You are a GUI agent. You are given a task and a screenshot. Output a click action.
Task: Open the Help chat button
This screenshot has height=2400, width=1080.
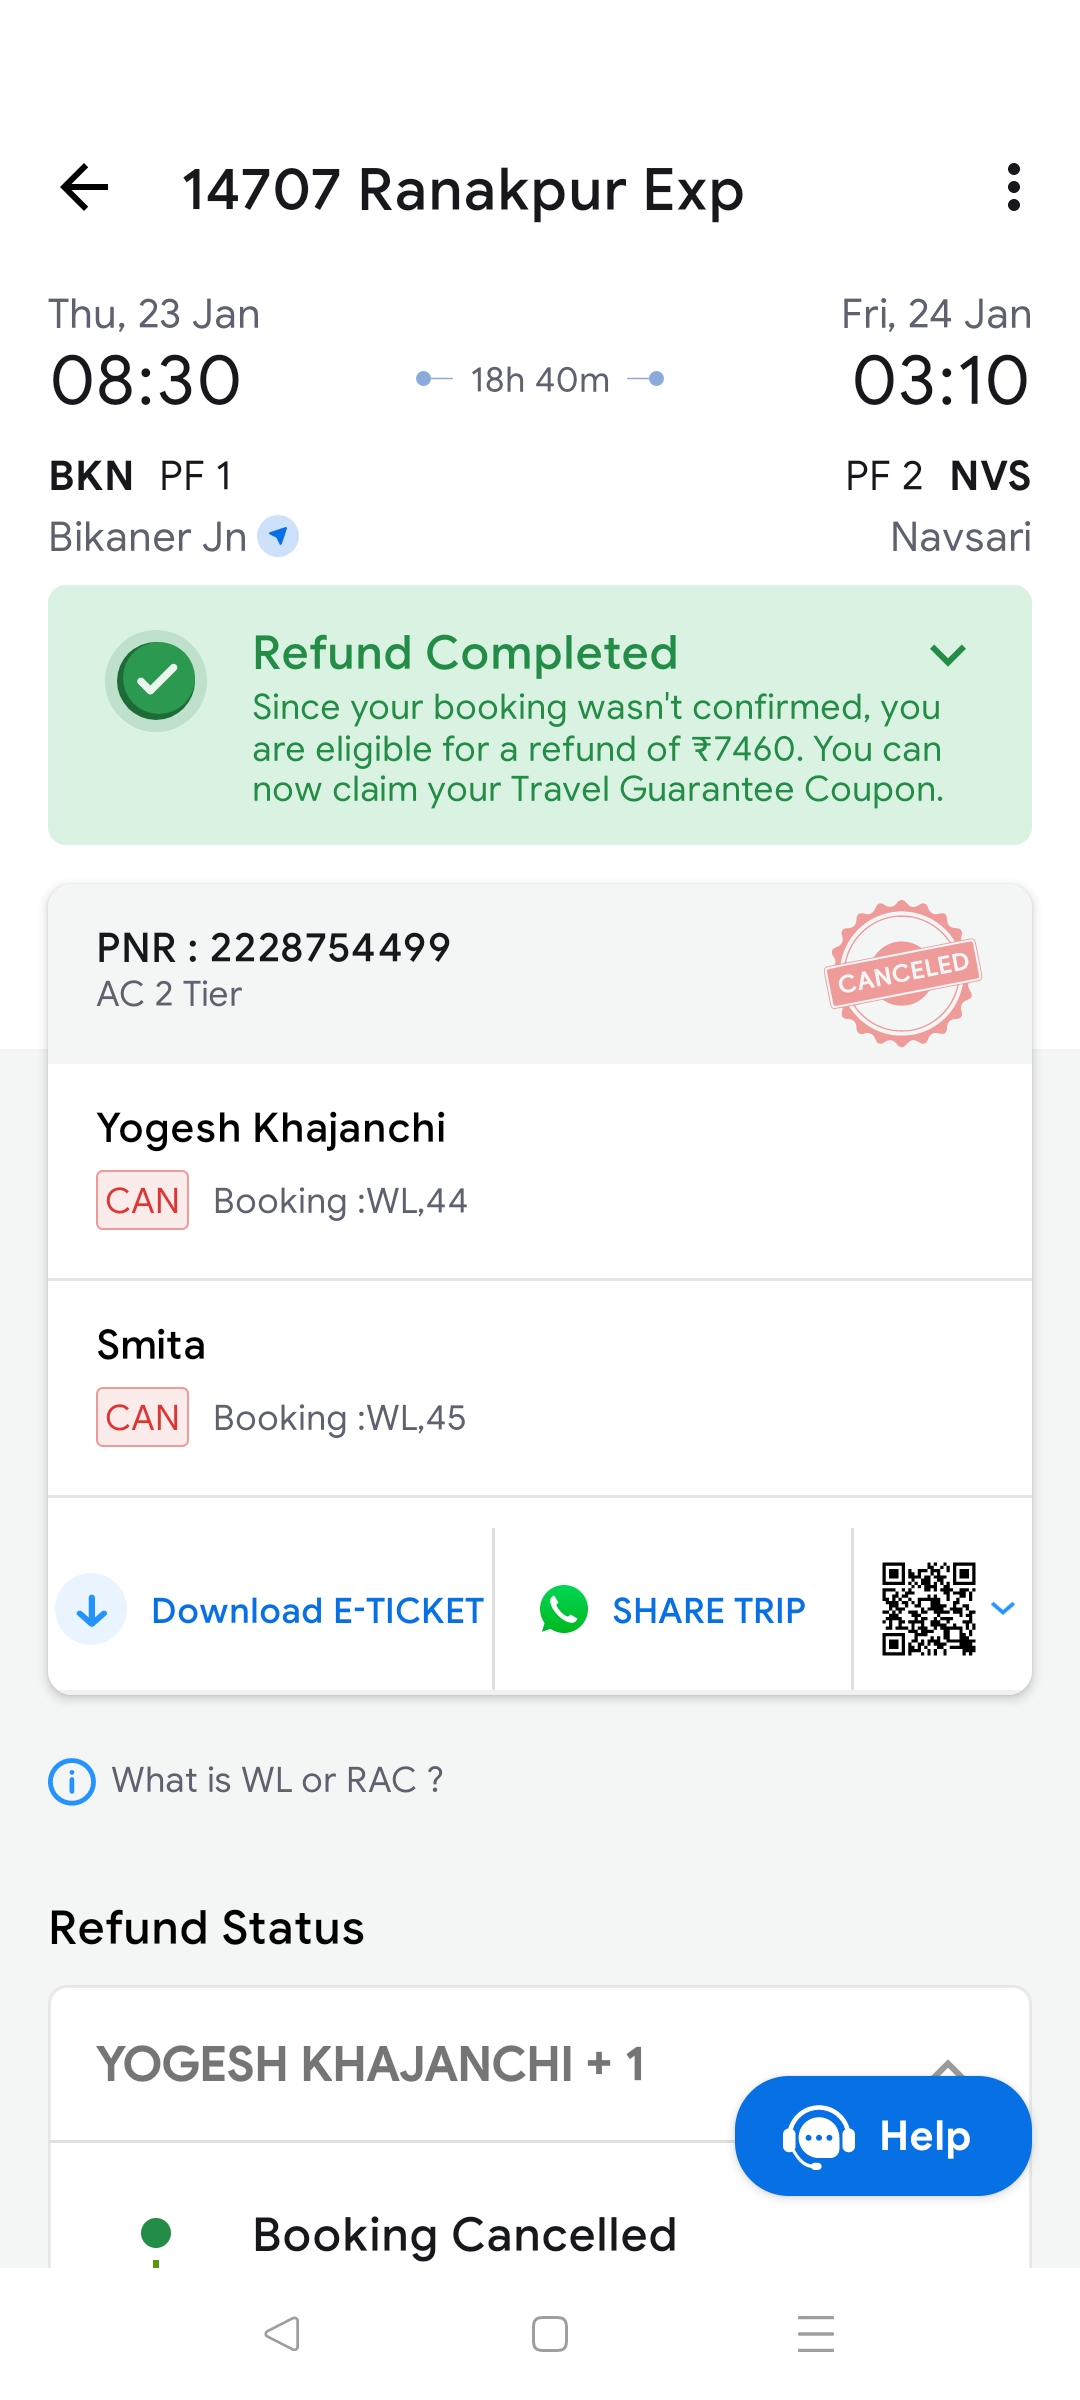click(x=883, y=2136)
